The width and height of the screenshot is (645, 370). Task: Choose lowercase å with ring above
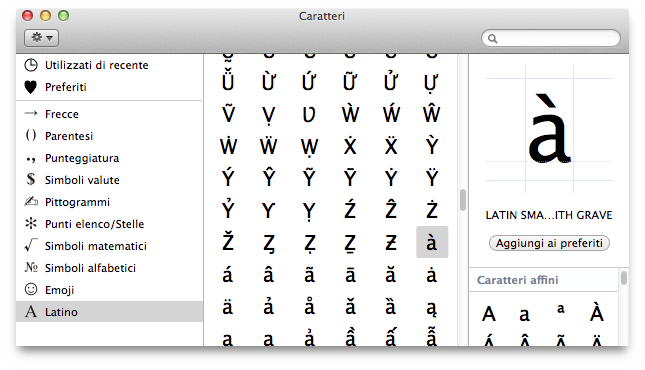309,307
